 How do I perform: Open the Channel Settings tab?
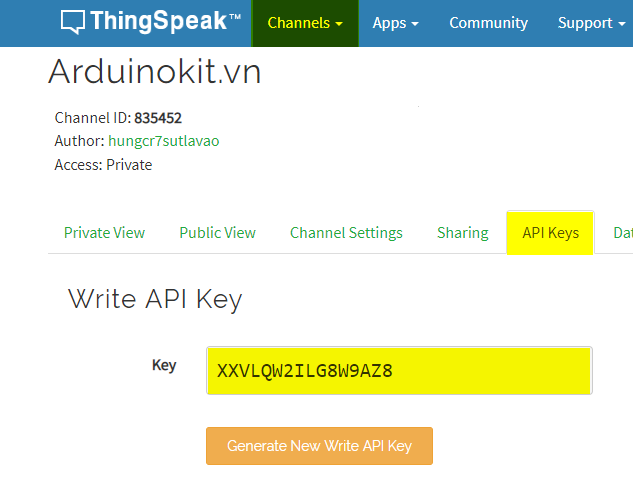(x=346, y=233)
